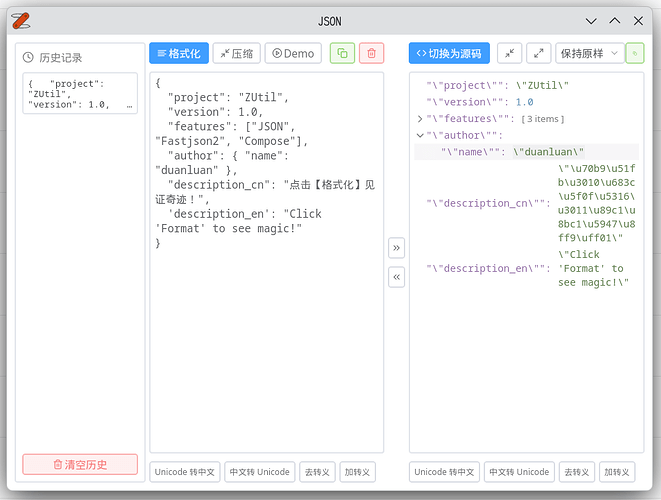
Task: Click right panel Unicode 转中文 button
Action: coord(444,472)
